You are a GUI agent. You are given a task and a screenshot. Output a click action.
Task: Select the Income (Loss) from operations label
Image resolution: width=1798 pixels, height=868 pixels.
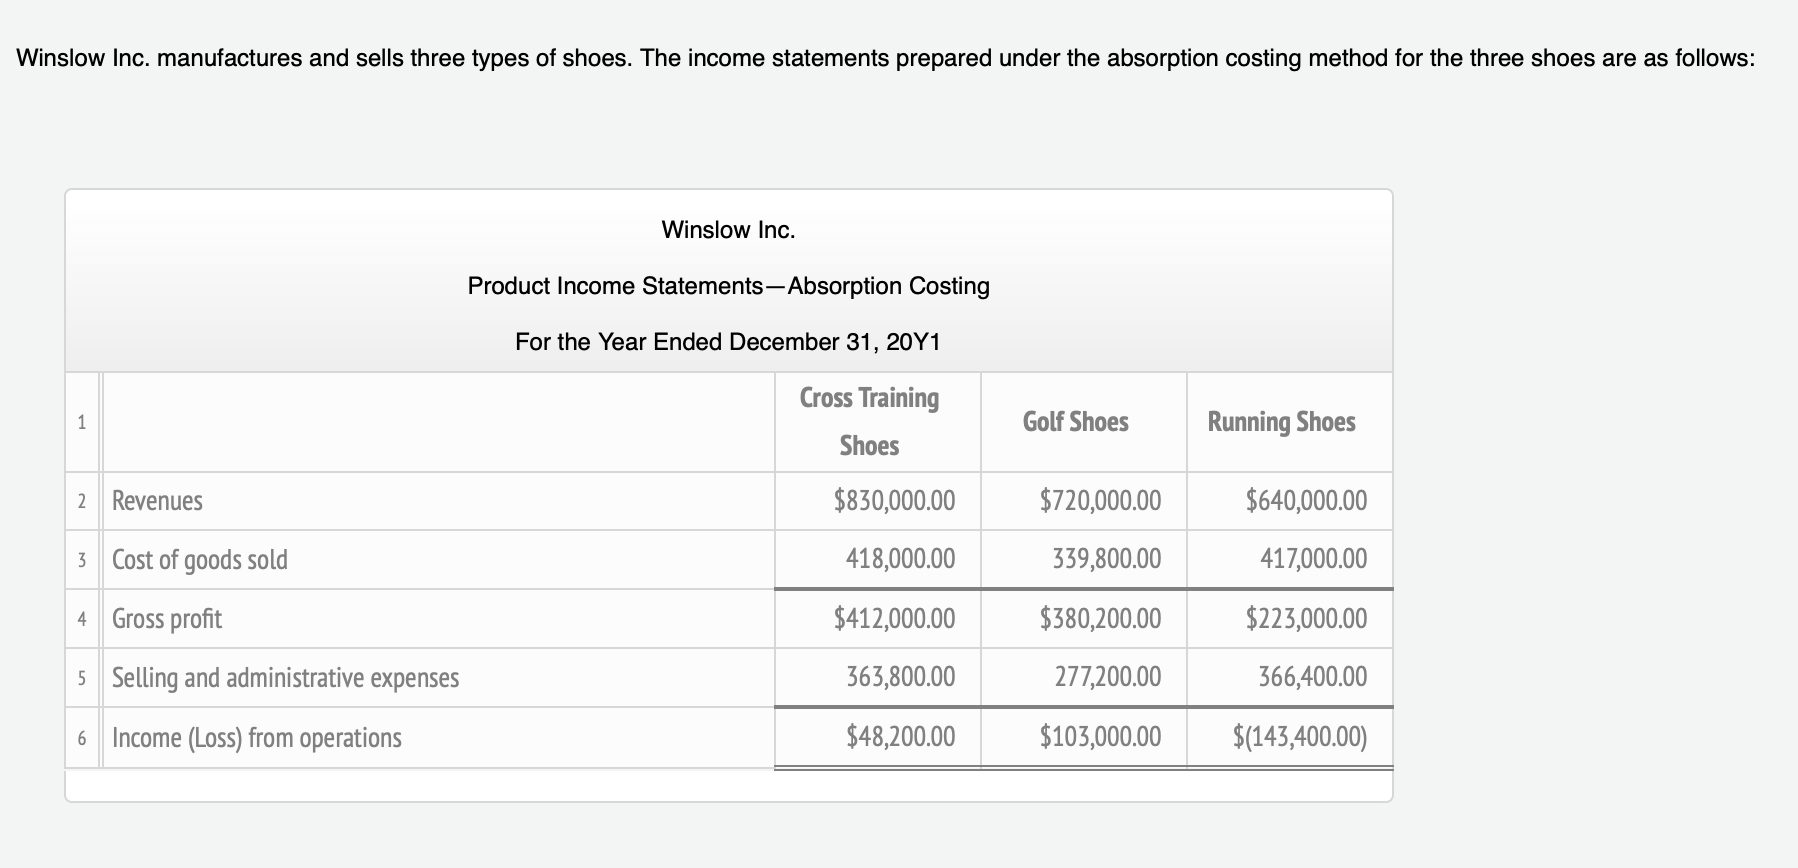pyautogui.click(x=257, y=737)
